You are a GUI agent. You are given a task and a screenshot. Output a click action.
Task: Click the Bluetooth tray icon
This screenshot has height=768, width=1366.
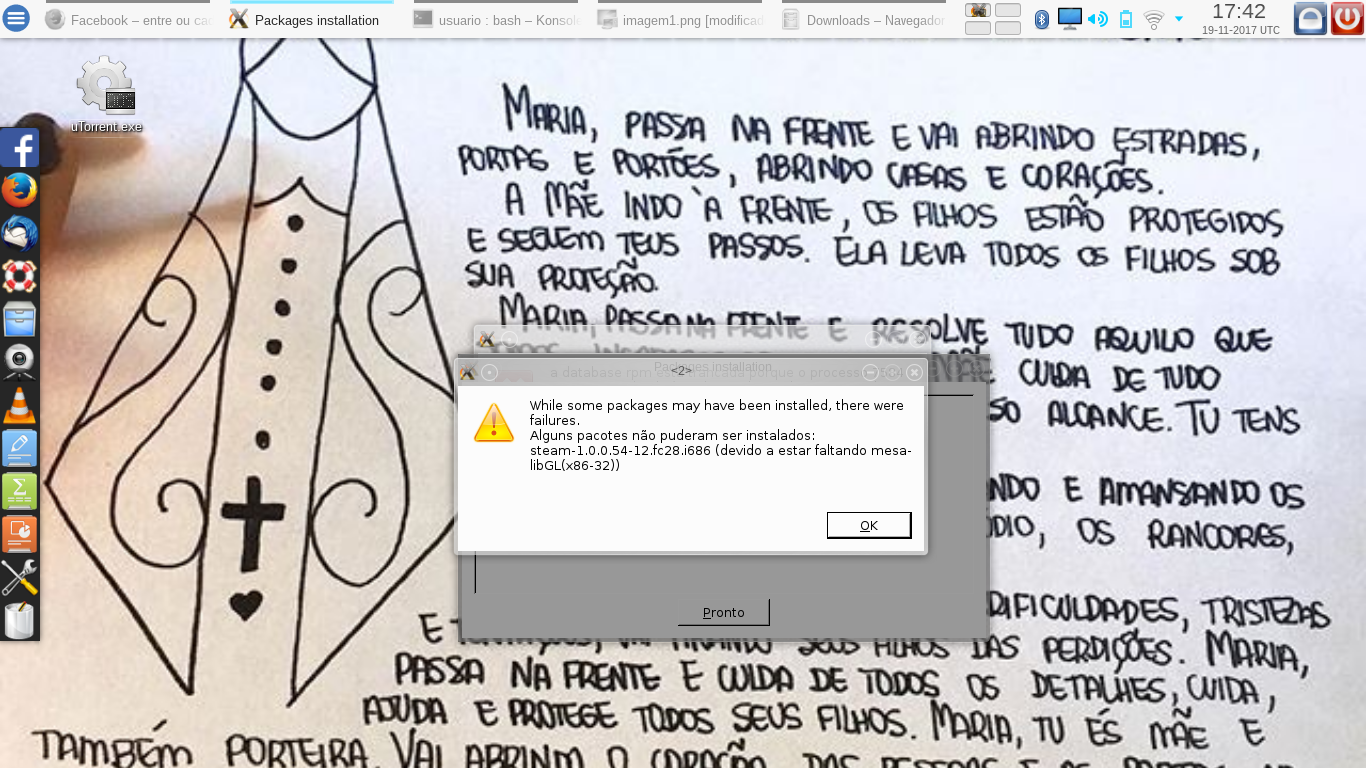(1042, 19)
